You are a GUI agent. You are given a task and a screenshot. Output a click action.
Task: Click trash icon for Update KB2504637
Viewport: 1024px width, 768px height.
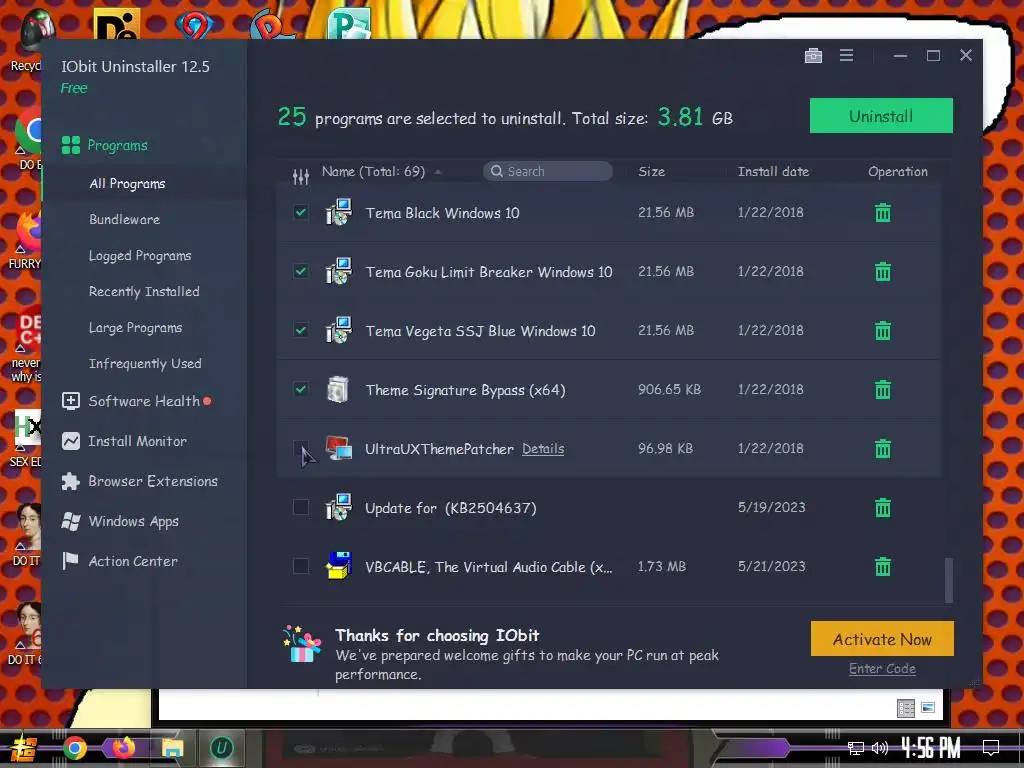883,507
